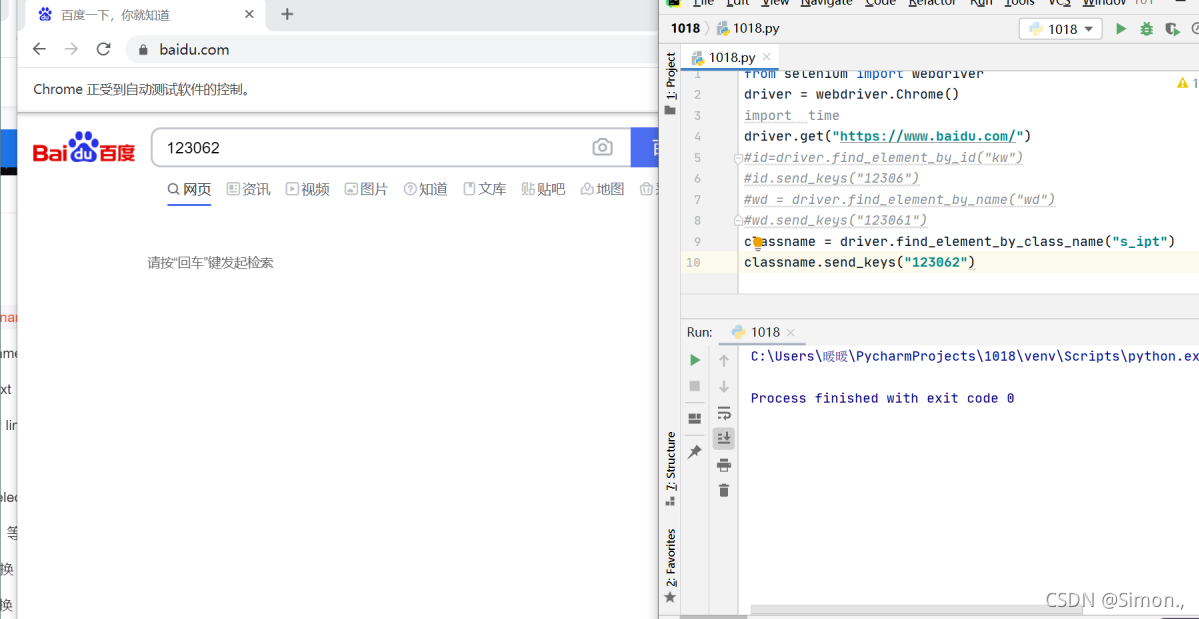This screenshot has height=619, width=1199.
Task: Click the https://www.baidu.com/ URL in code
Action: pos(928,137)
